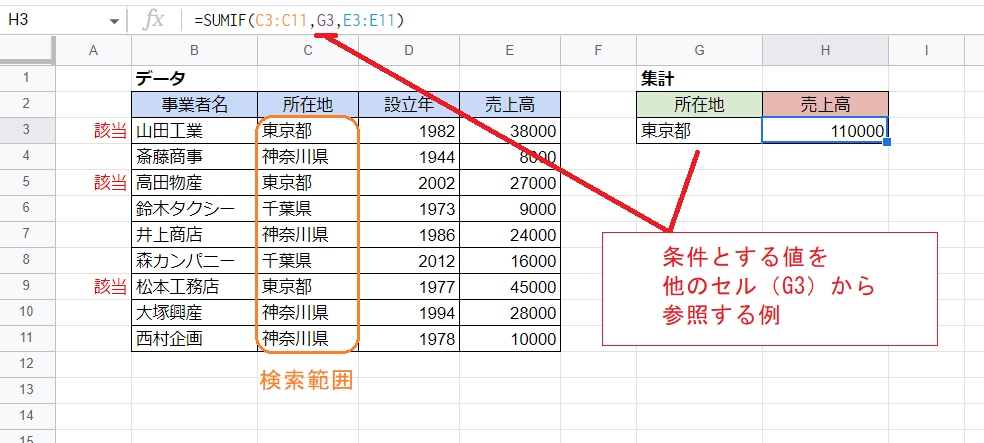Click the 設立年 header cell

click(x=409, y=104)
